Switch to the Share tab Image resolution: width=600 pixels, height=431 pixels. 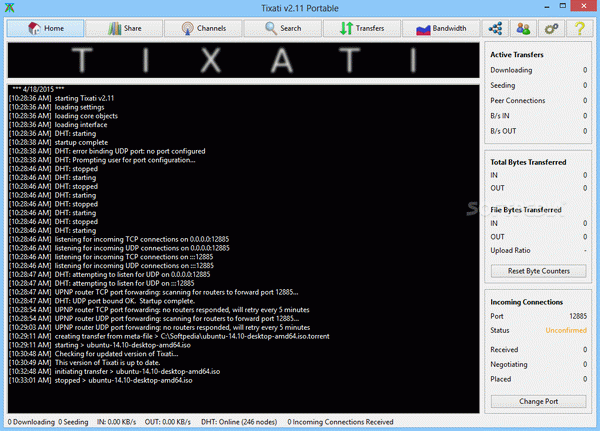tap(124, 28)
